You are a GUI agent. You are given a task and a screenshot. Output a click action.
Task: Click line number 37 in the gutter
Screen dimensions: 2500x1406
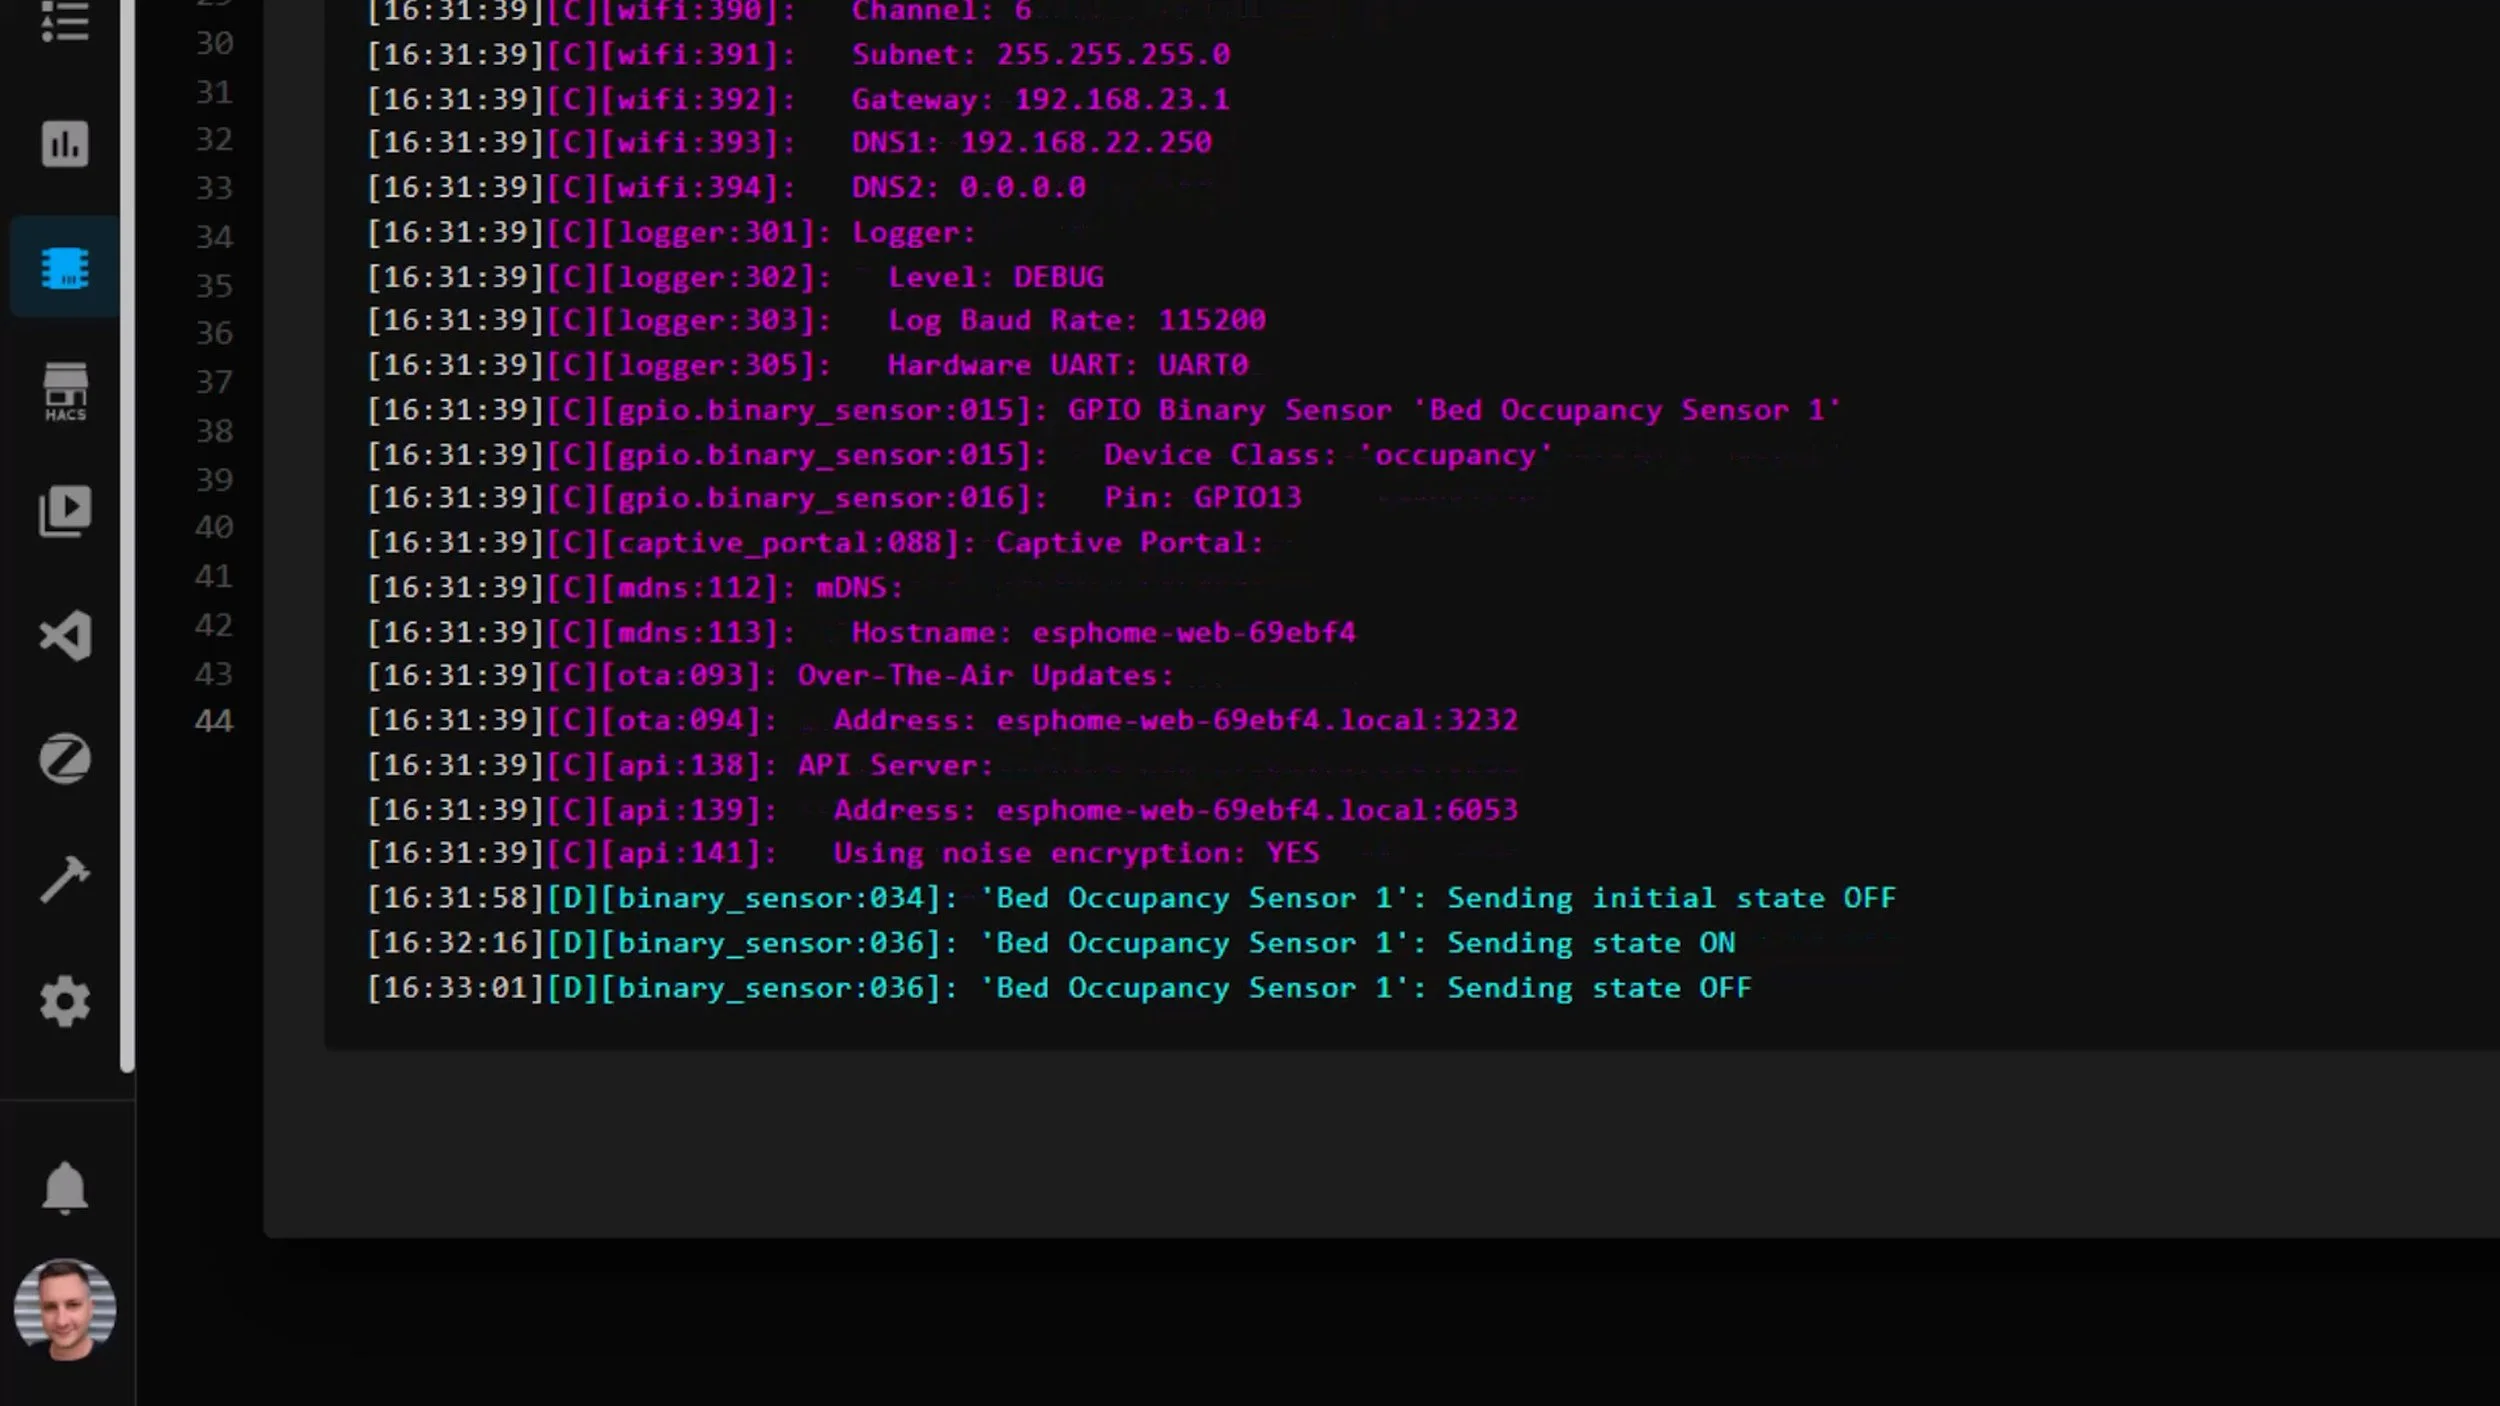click(214, 382)
